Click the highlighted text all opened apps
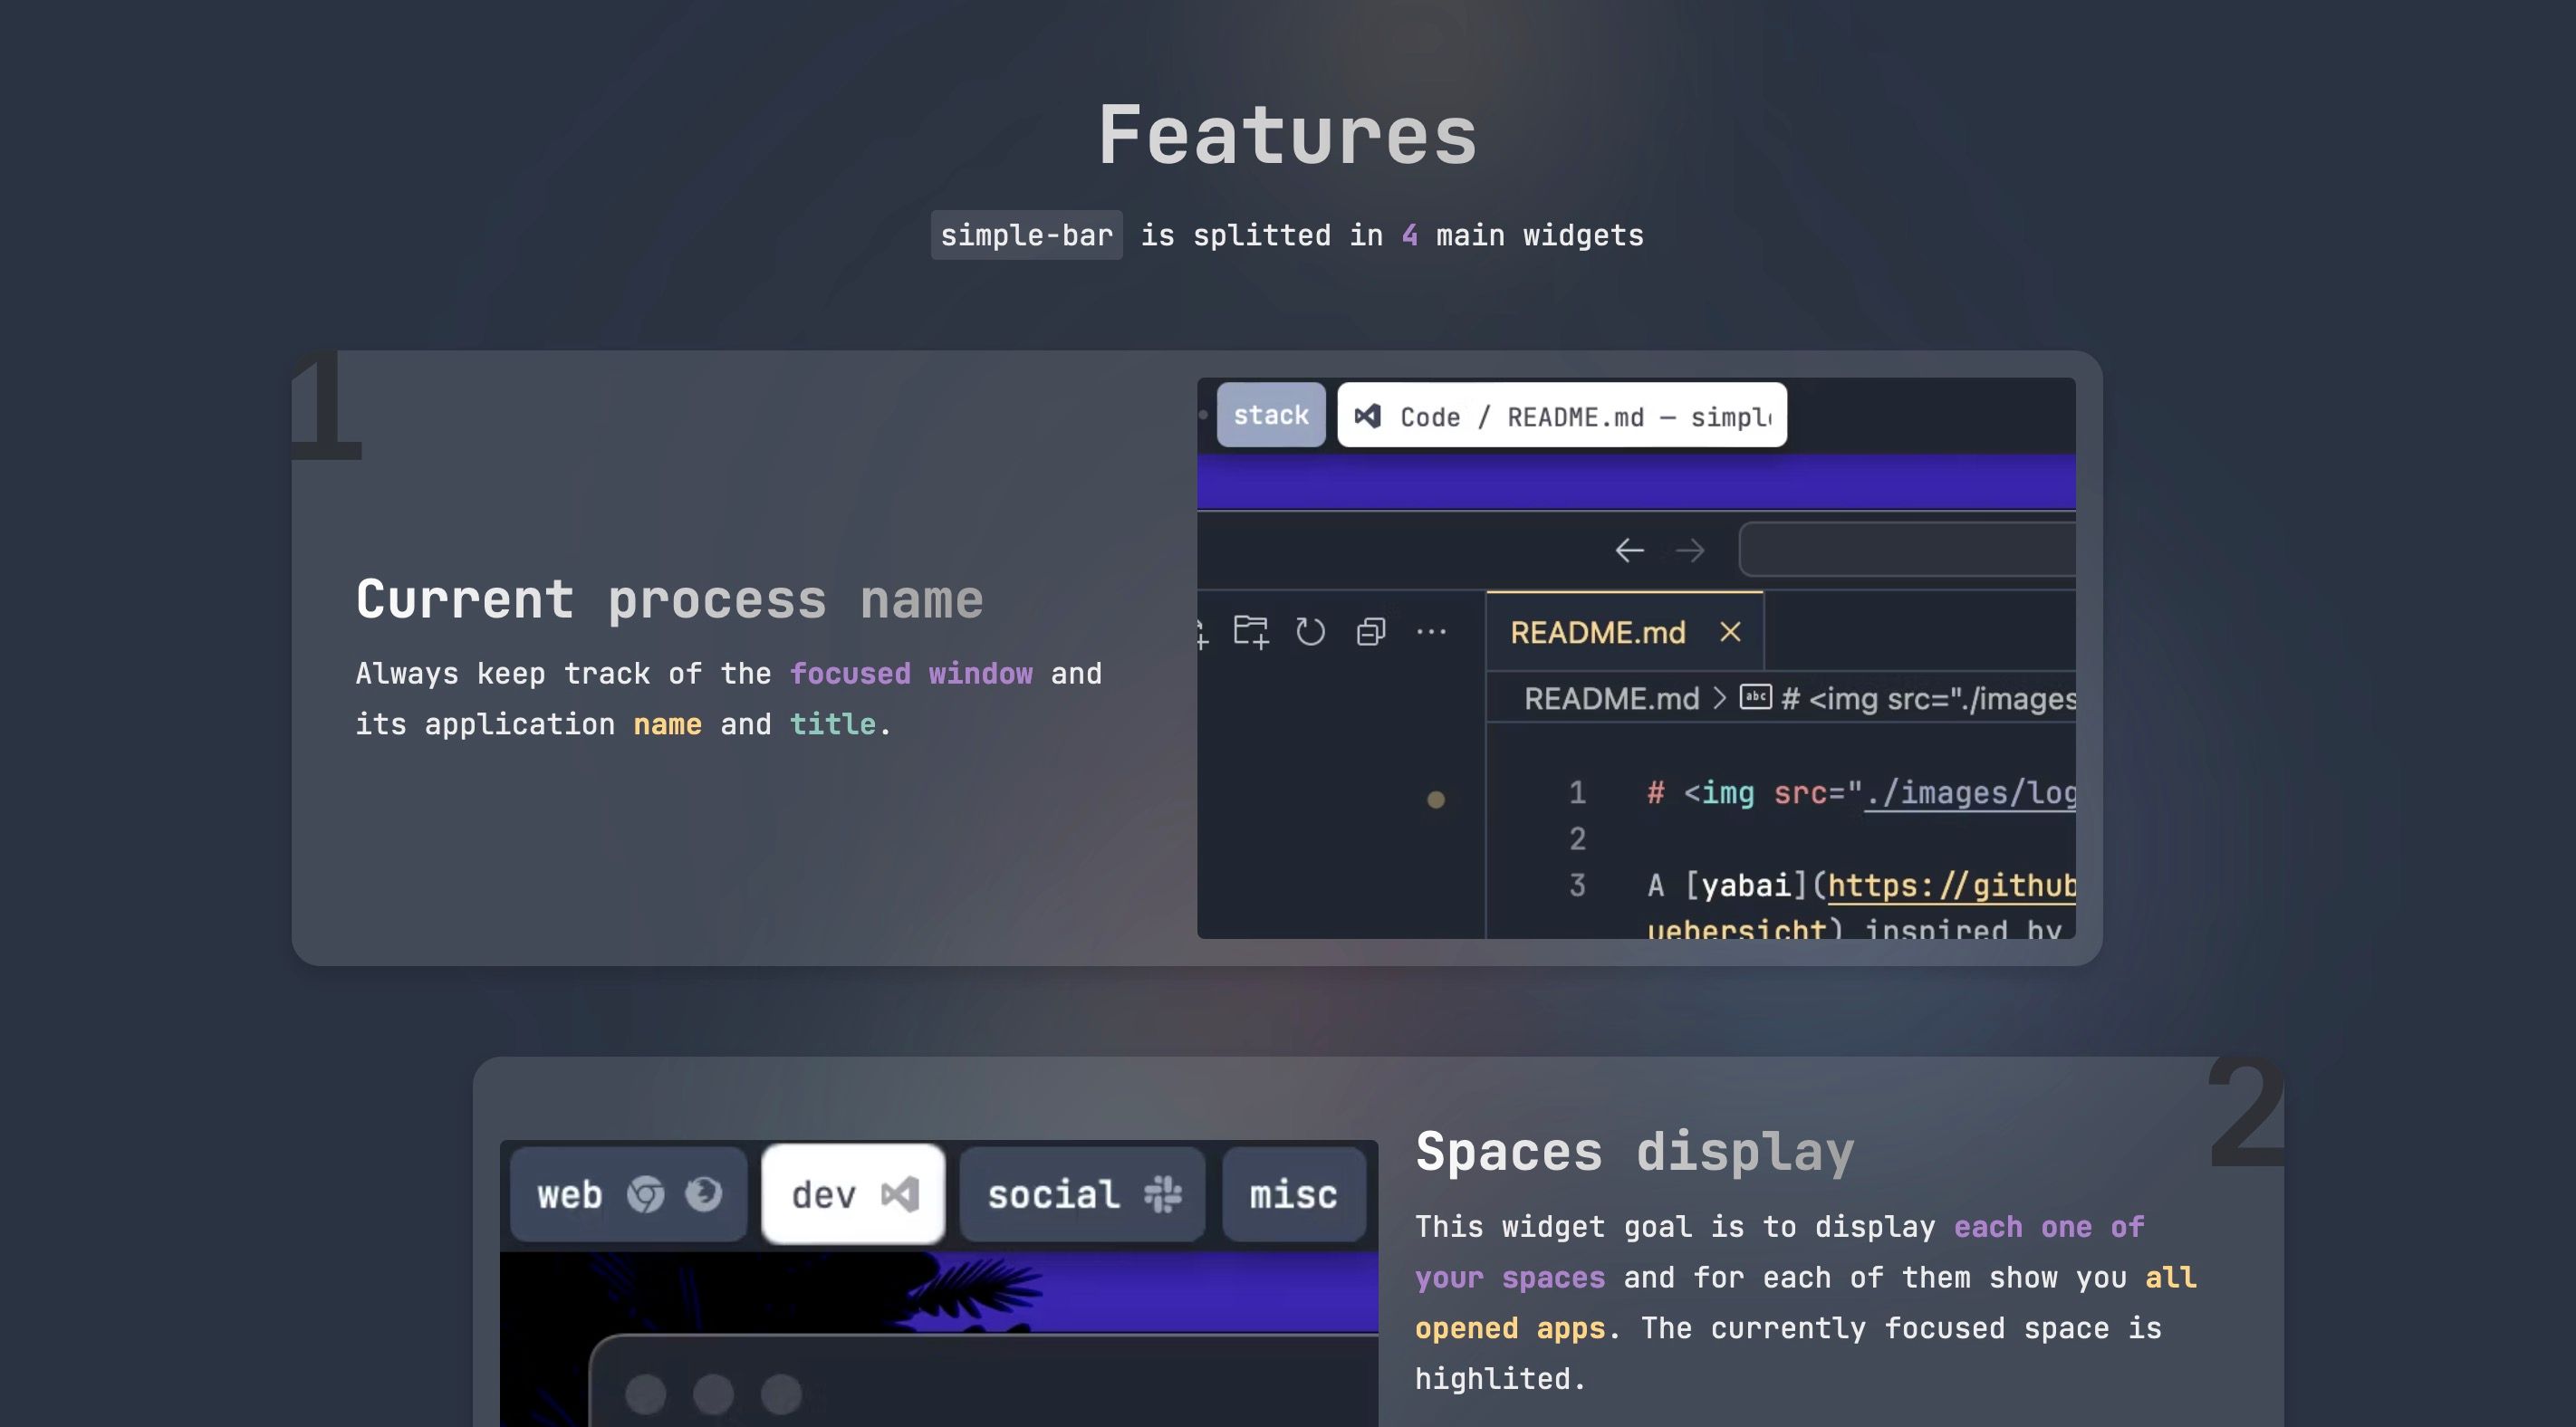The width and height of the screenshot is (2576, 1427). point(1806,1303)
